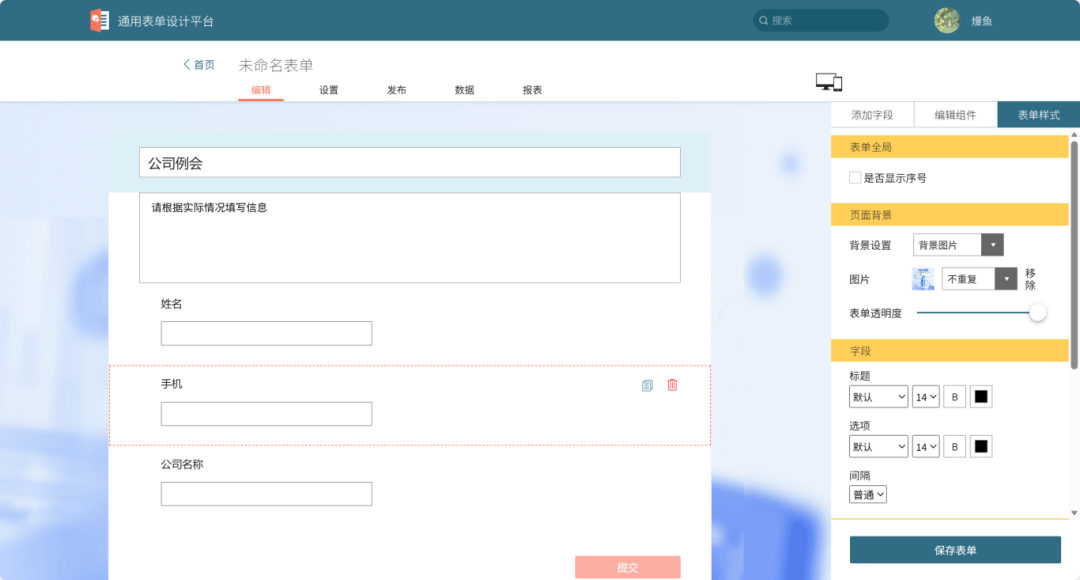
Task: Delete the 手机 field using the trash icon
Action: [672, 385]
